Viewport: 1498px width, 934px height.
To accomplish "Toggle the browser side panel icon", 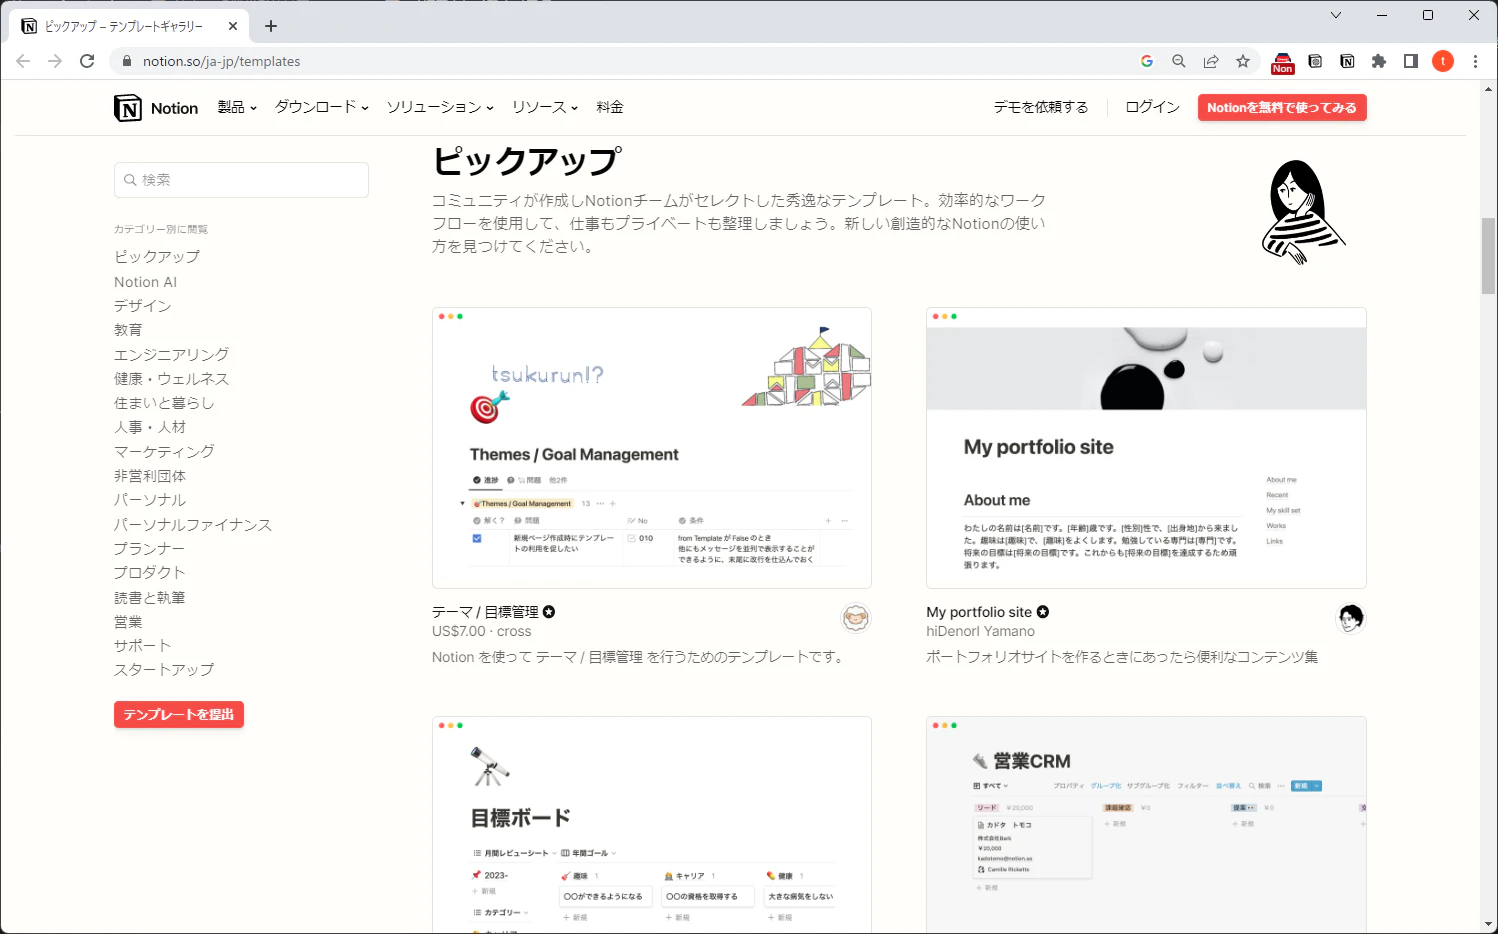I will 1411,61.
